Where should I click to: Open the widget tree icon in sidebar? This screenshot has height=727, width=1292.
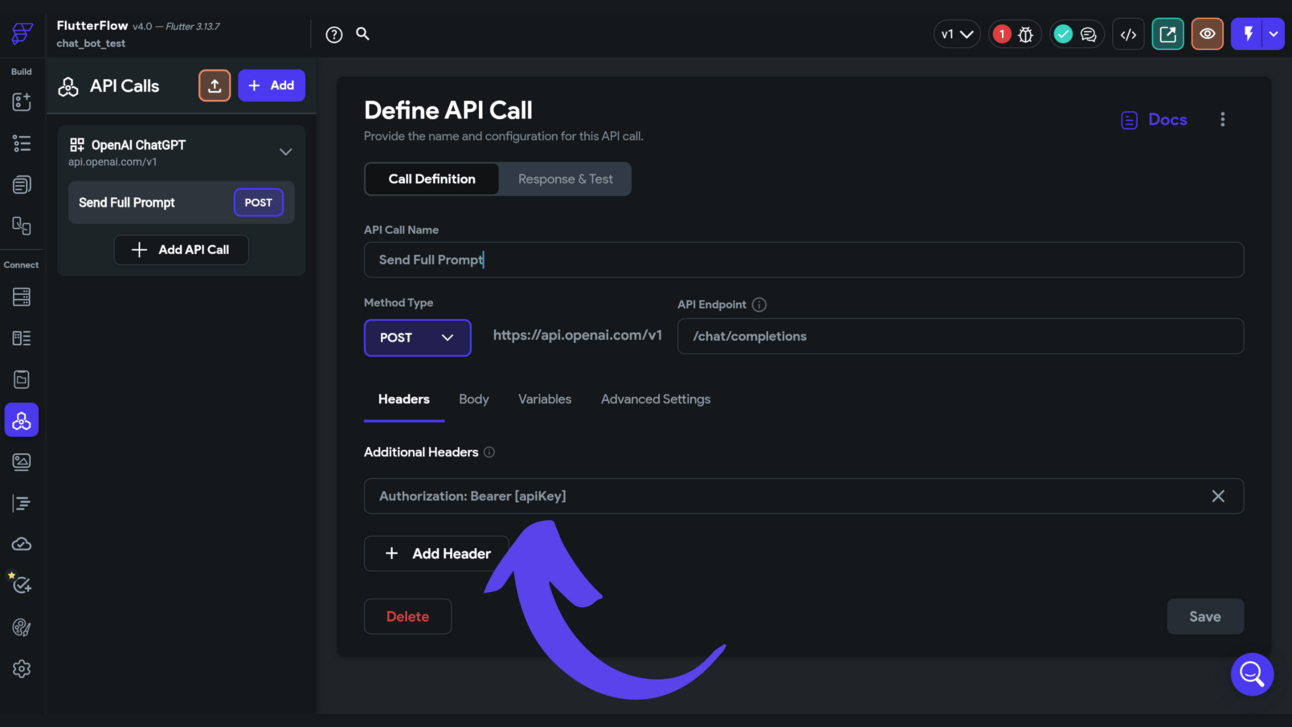pyautogui.click(x=21, y=144)
